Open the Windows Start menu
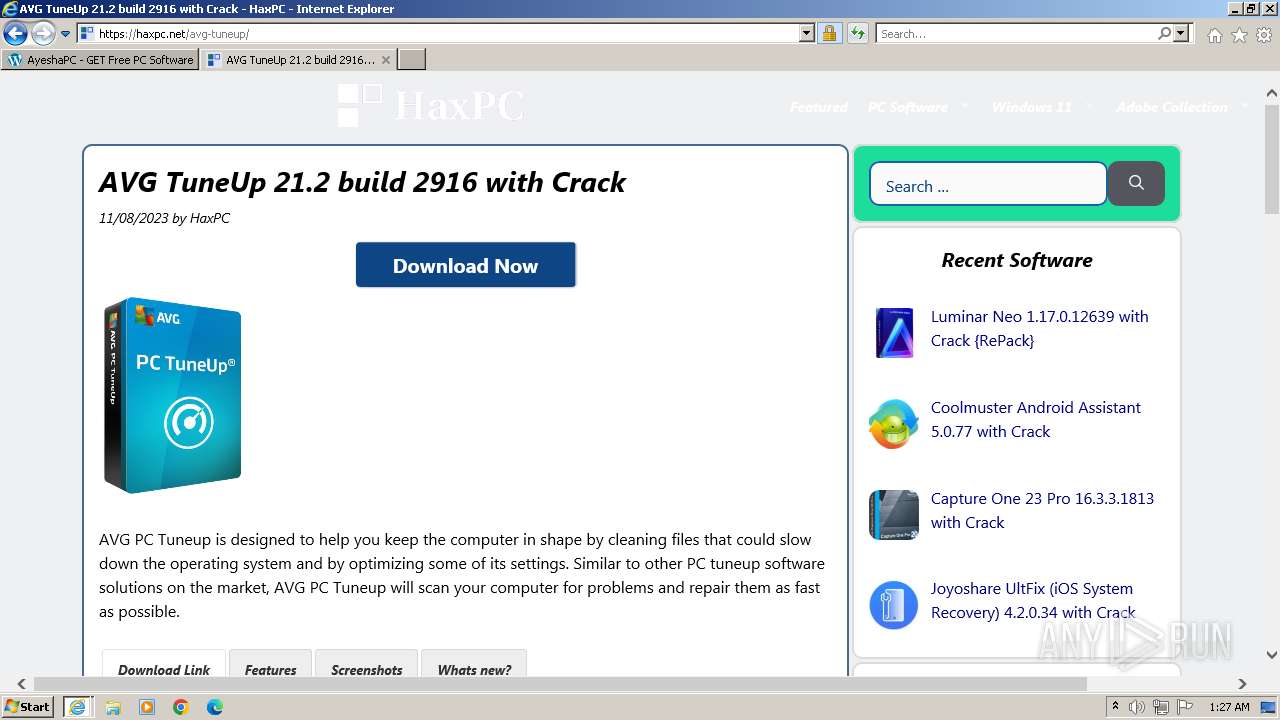The height and width of the screenshot is (720, 1280). click(x=28, y=706)
